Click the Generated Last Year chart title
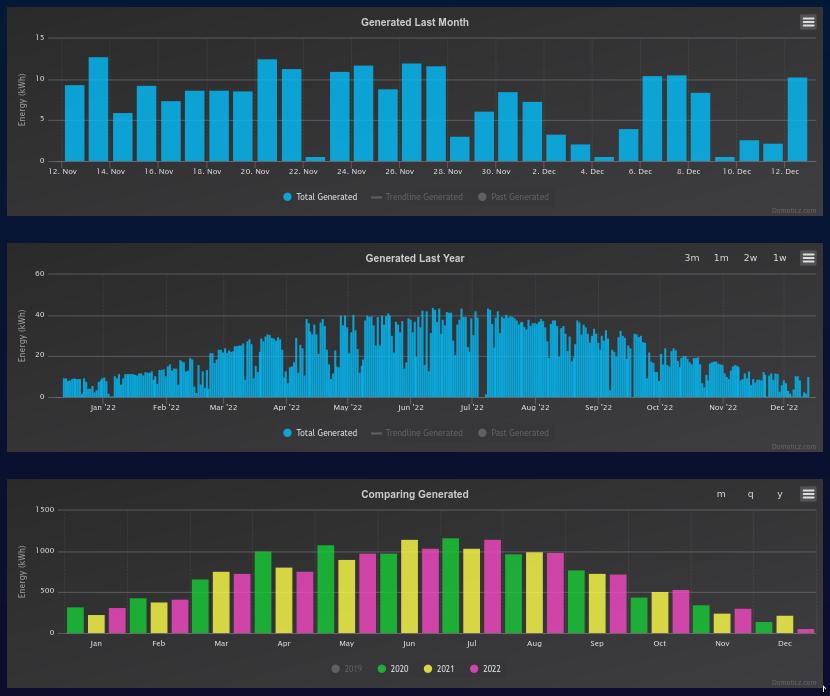Image resolution: width=830 pixels, height=696 pixels. 414,258
